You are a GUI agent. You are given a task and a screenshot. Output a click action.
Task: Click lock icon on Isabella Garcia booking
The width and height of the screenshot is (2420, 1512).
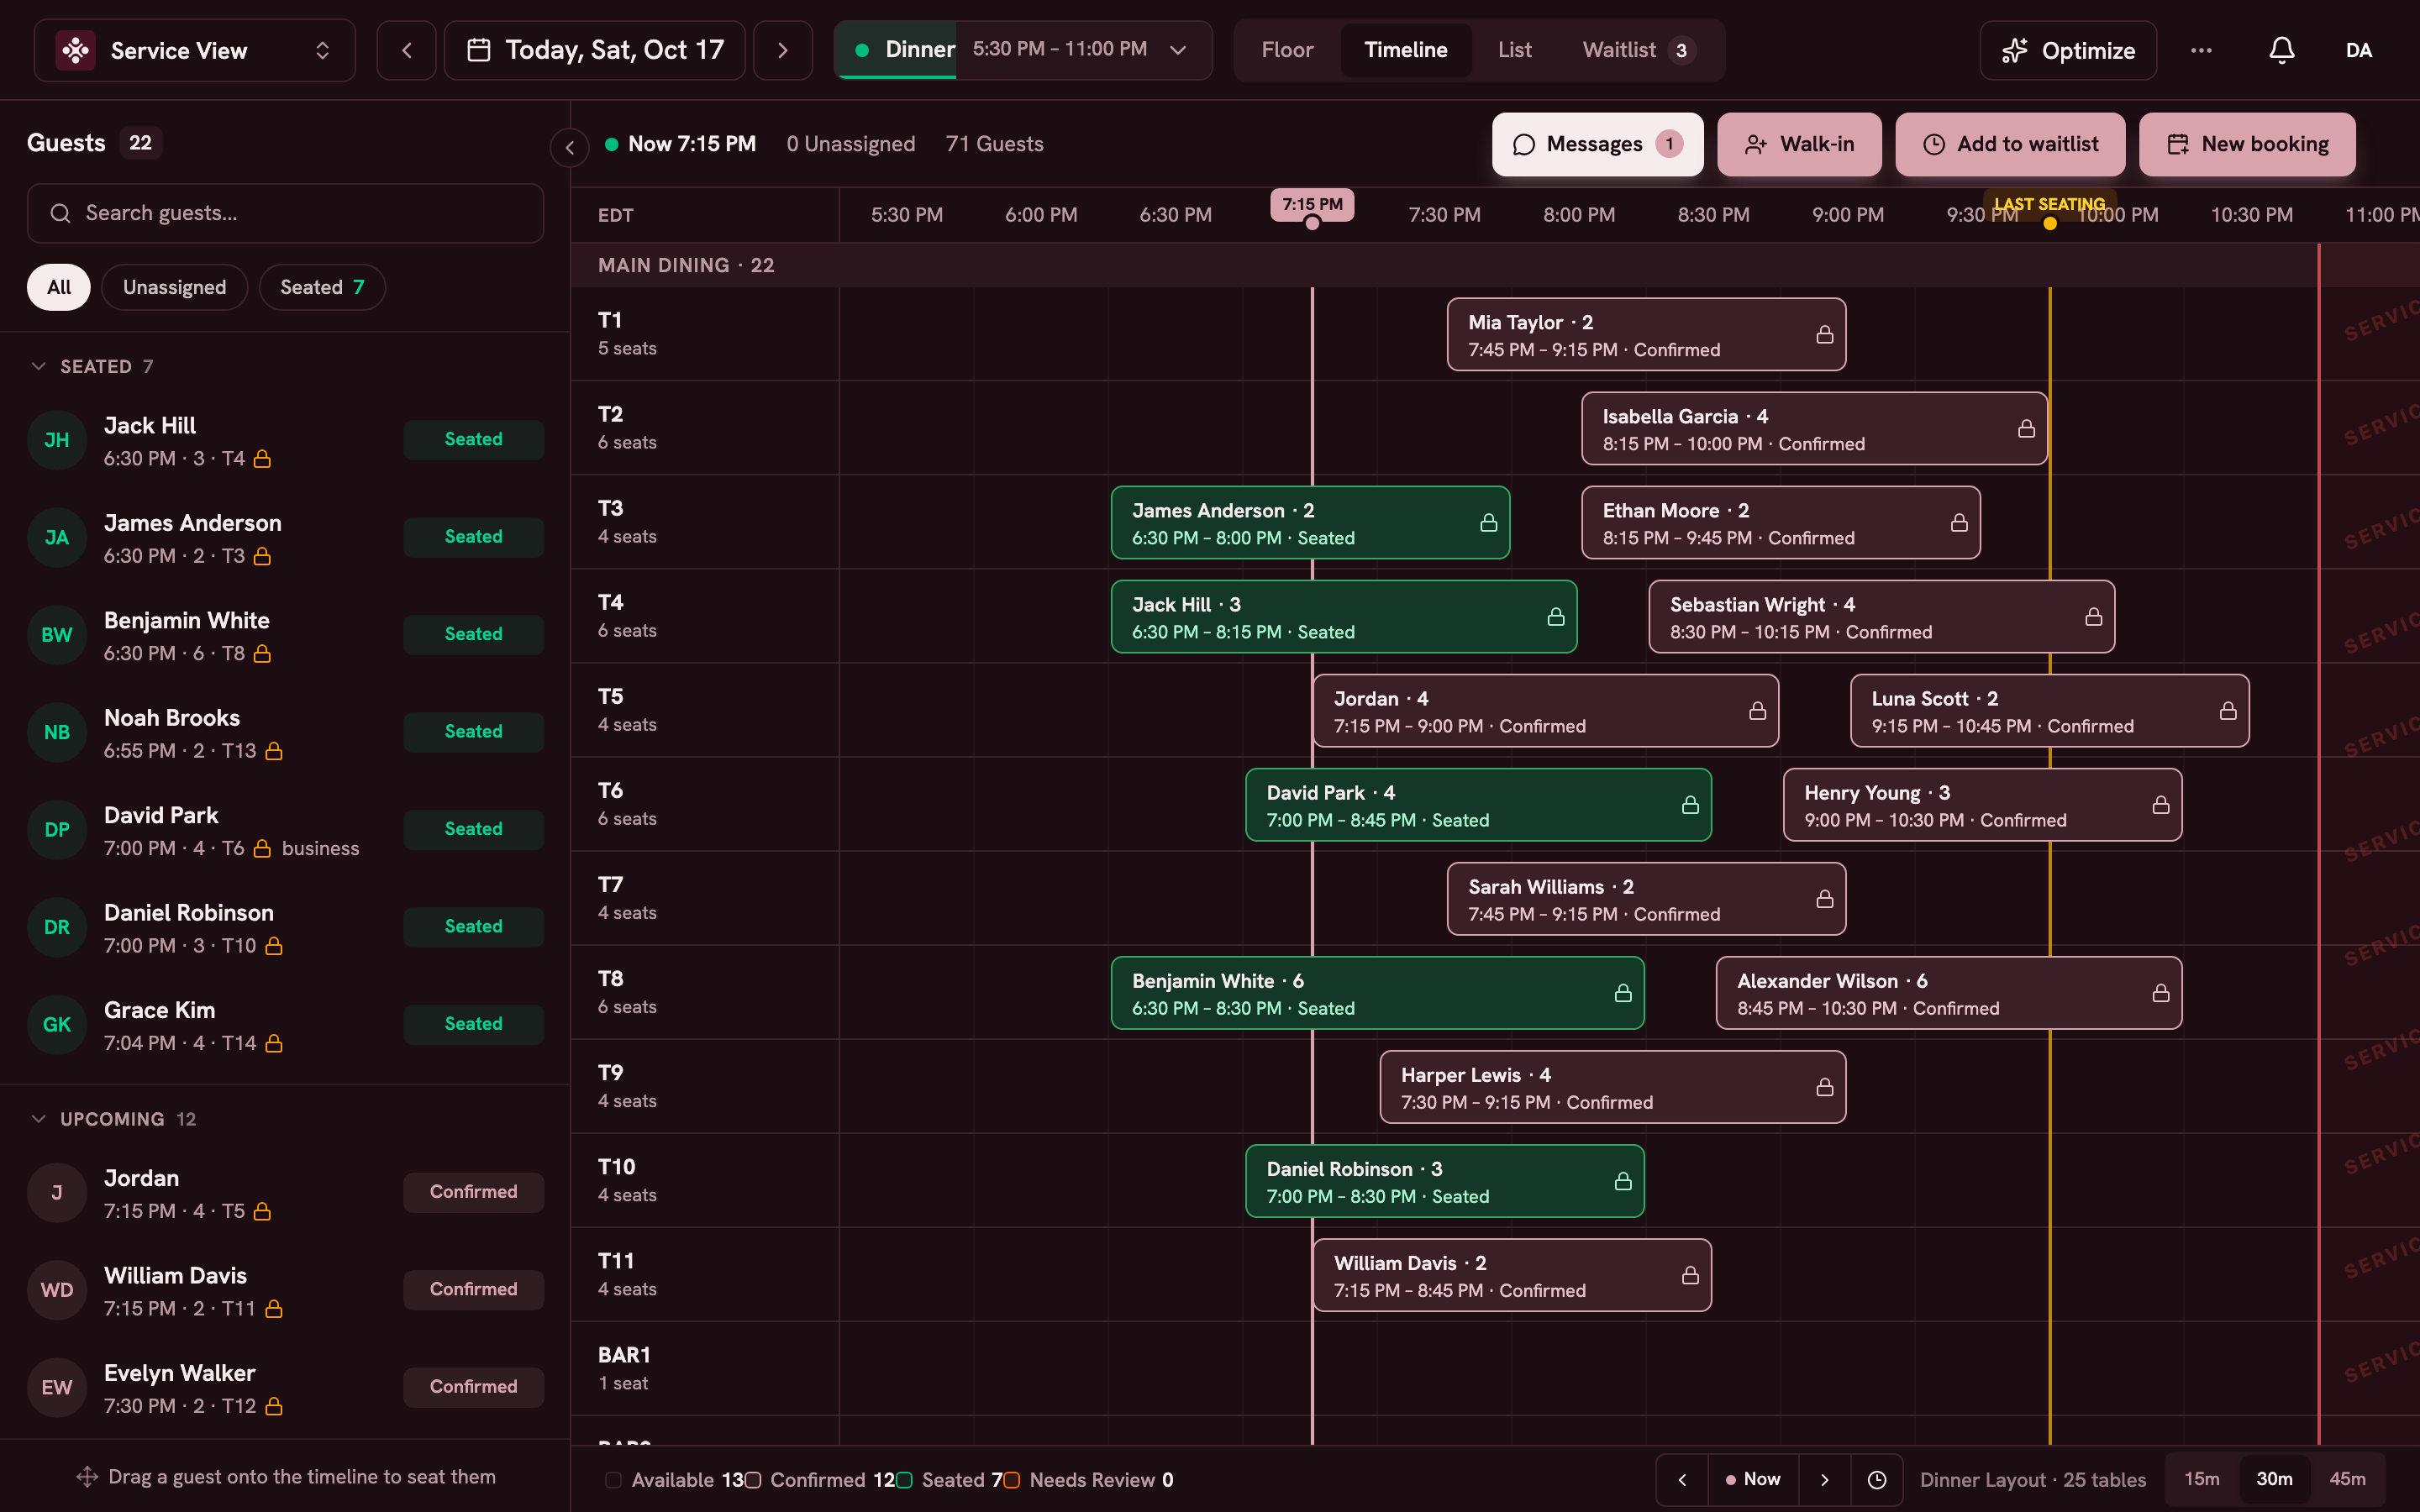point(2026,429)
